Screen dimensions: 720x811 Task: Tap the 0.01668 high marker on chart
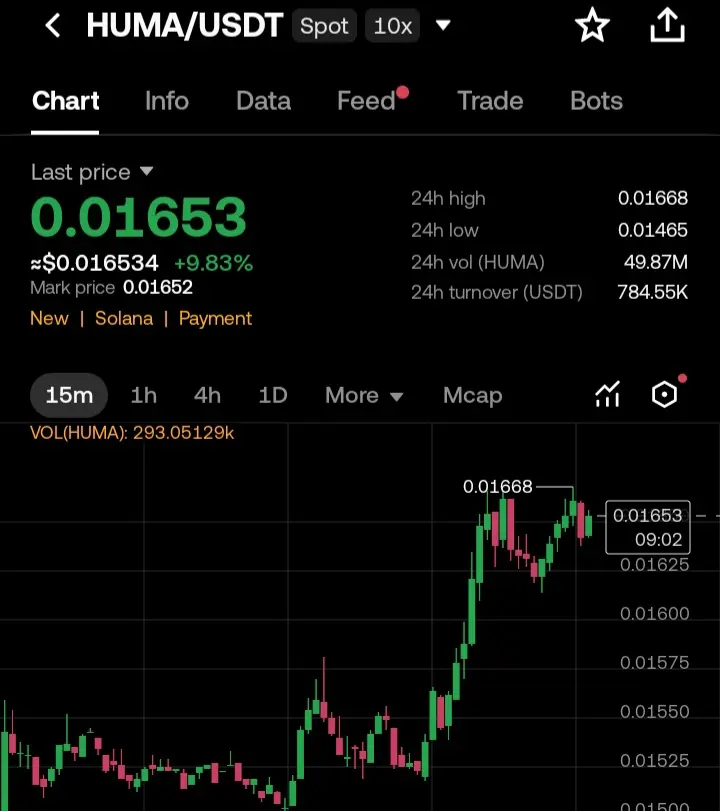[x=498, y=487]
